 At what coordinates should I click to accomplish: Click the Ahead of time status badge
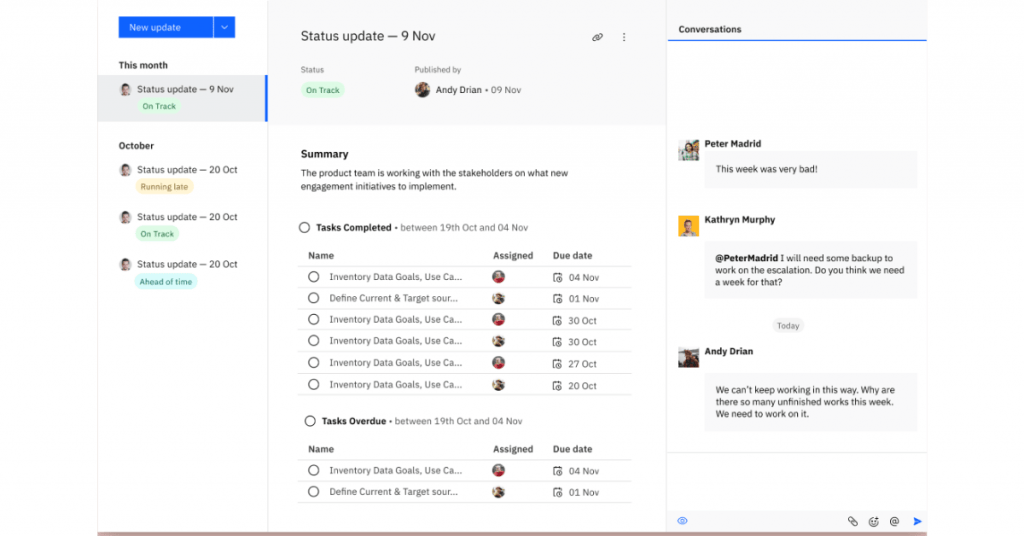tap(166, 282)
